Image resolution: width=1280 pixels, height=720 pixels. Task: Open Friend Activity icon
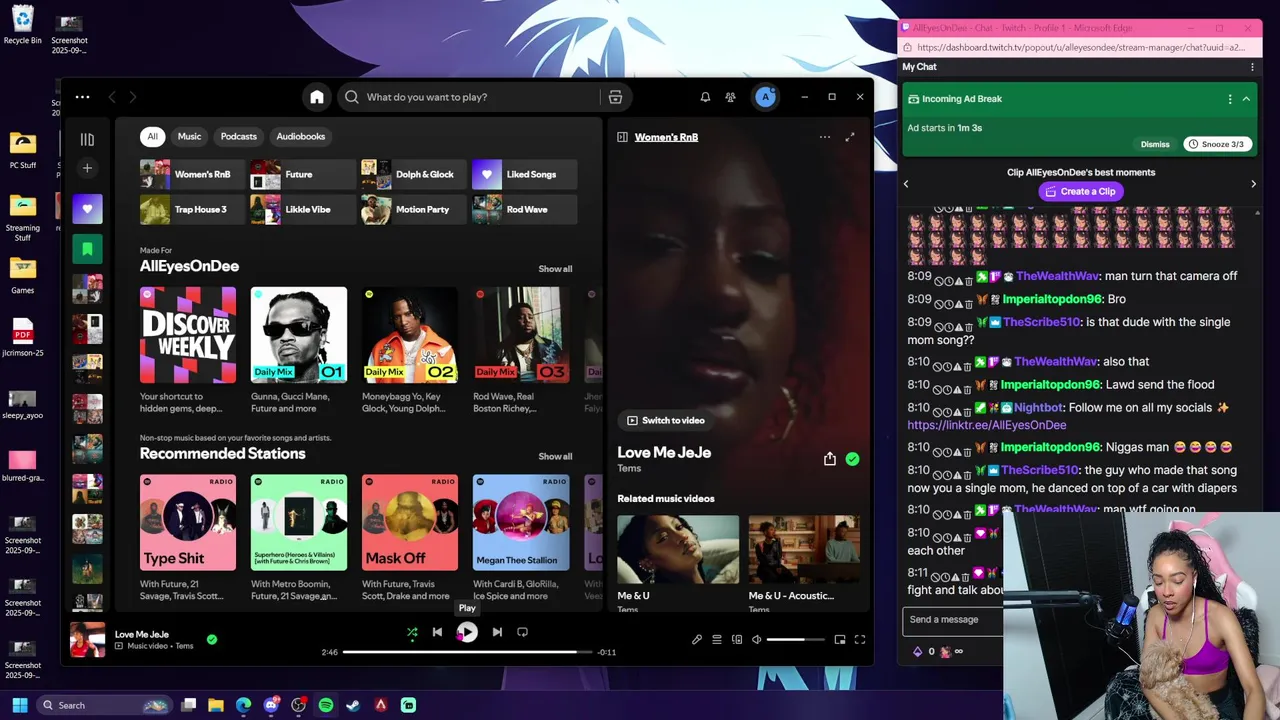click(730, 97)
